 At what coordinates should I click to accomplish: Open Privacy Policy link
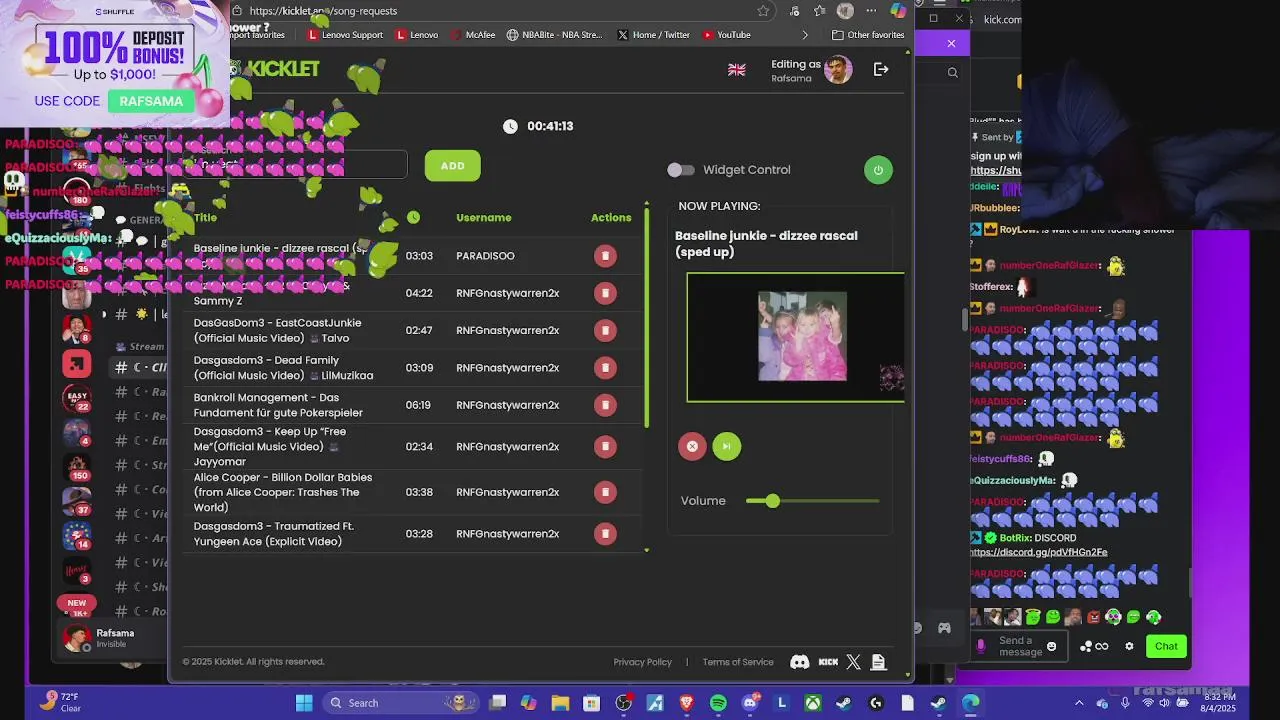tap(642, 662)
